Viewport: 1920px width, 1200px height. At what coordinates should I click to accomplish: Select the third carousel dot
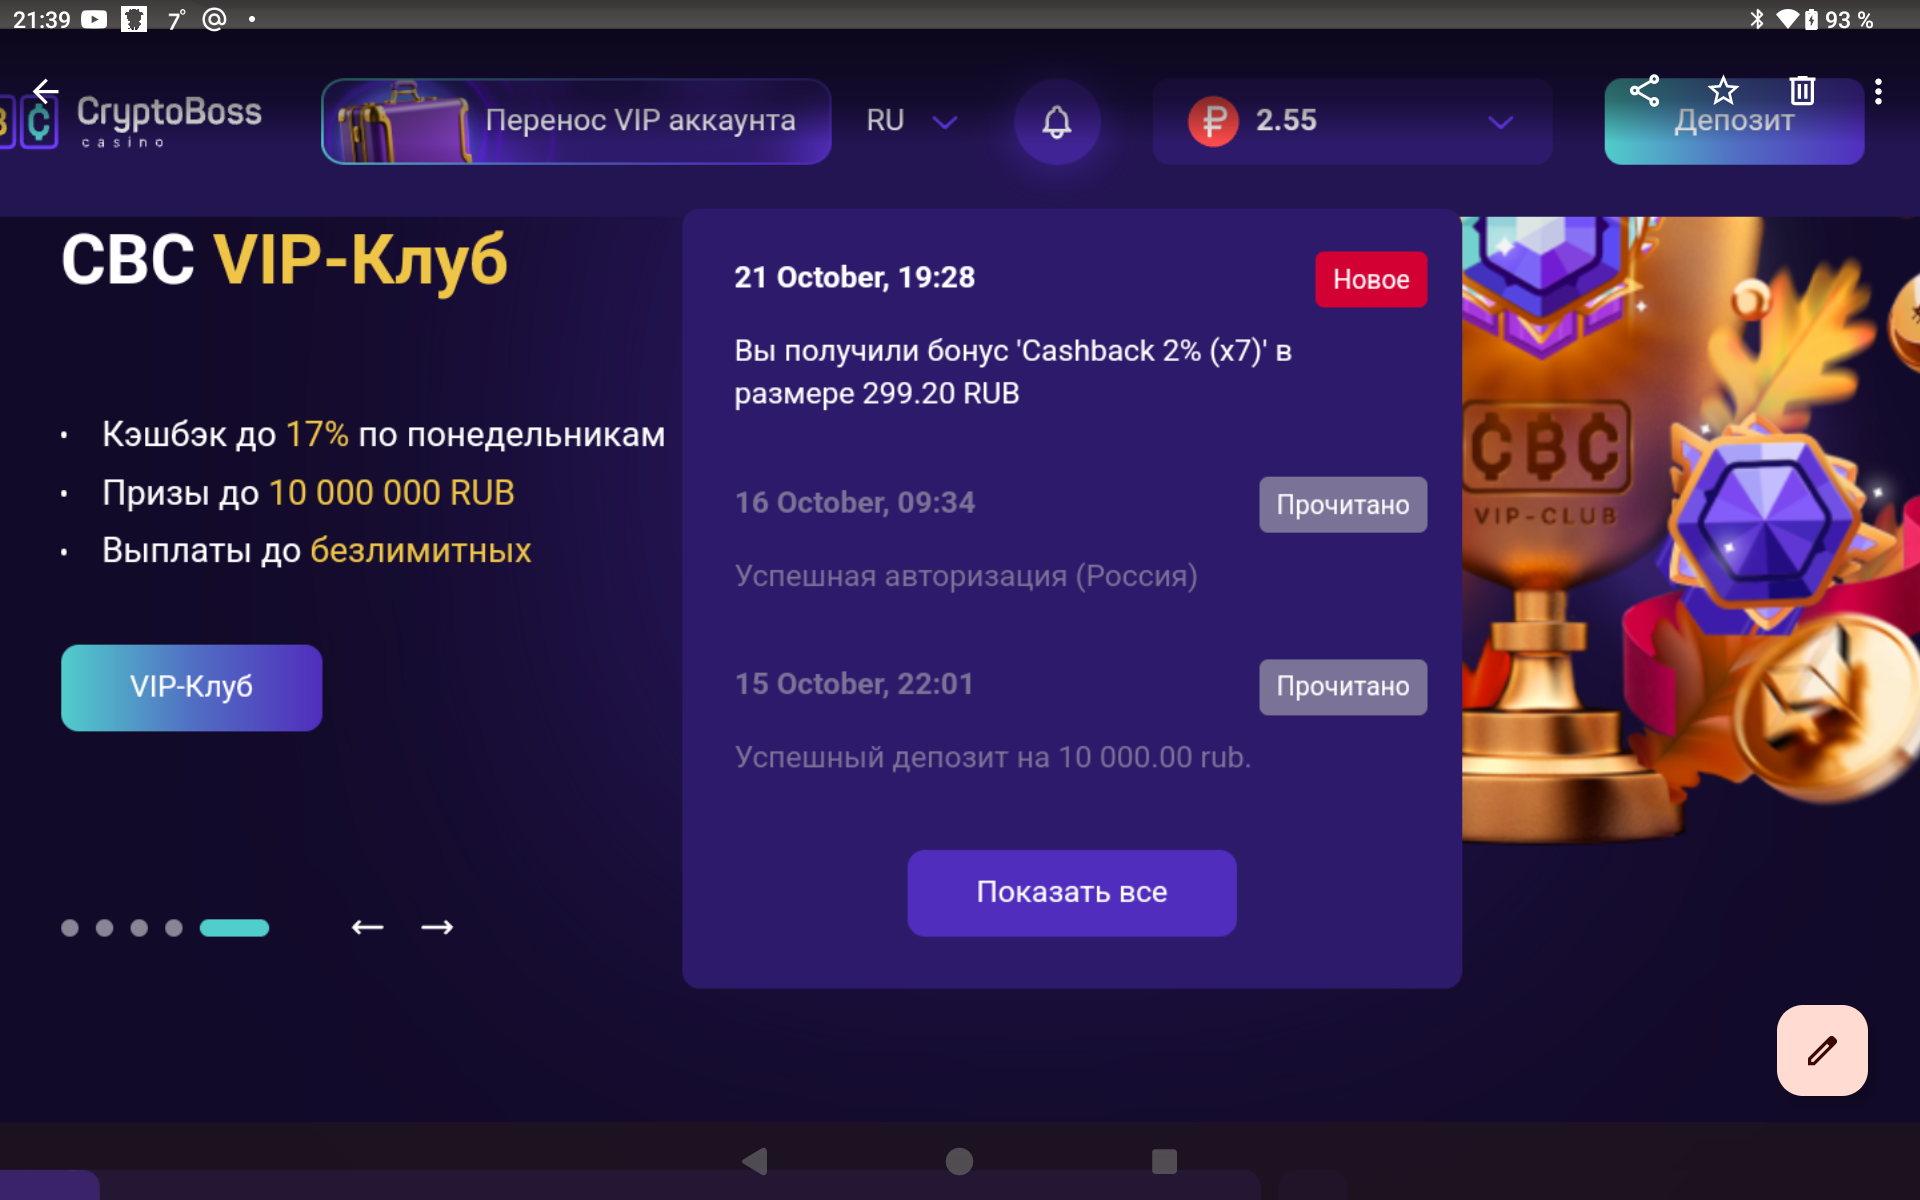click(x=139, y=928)
